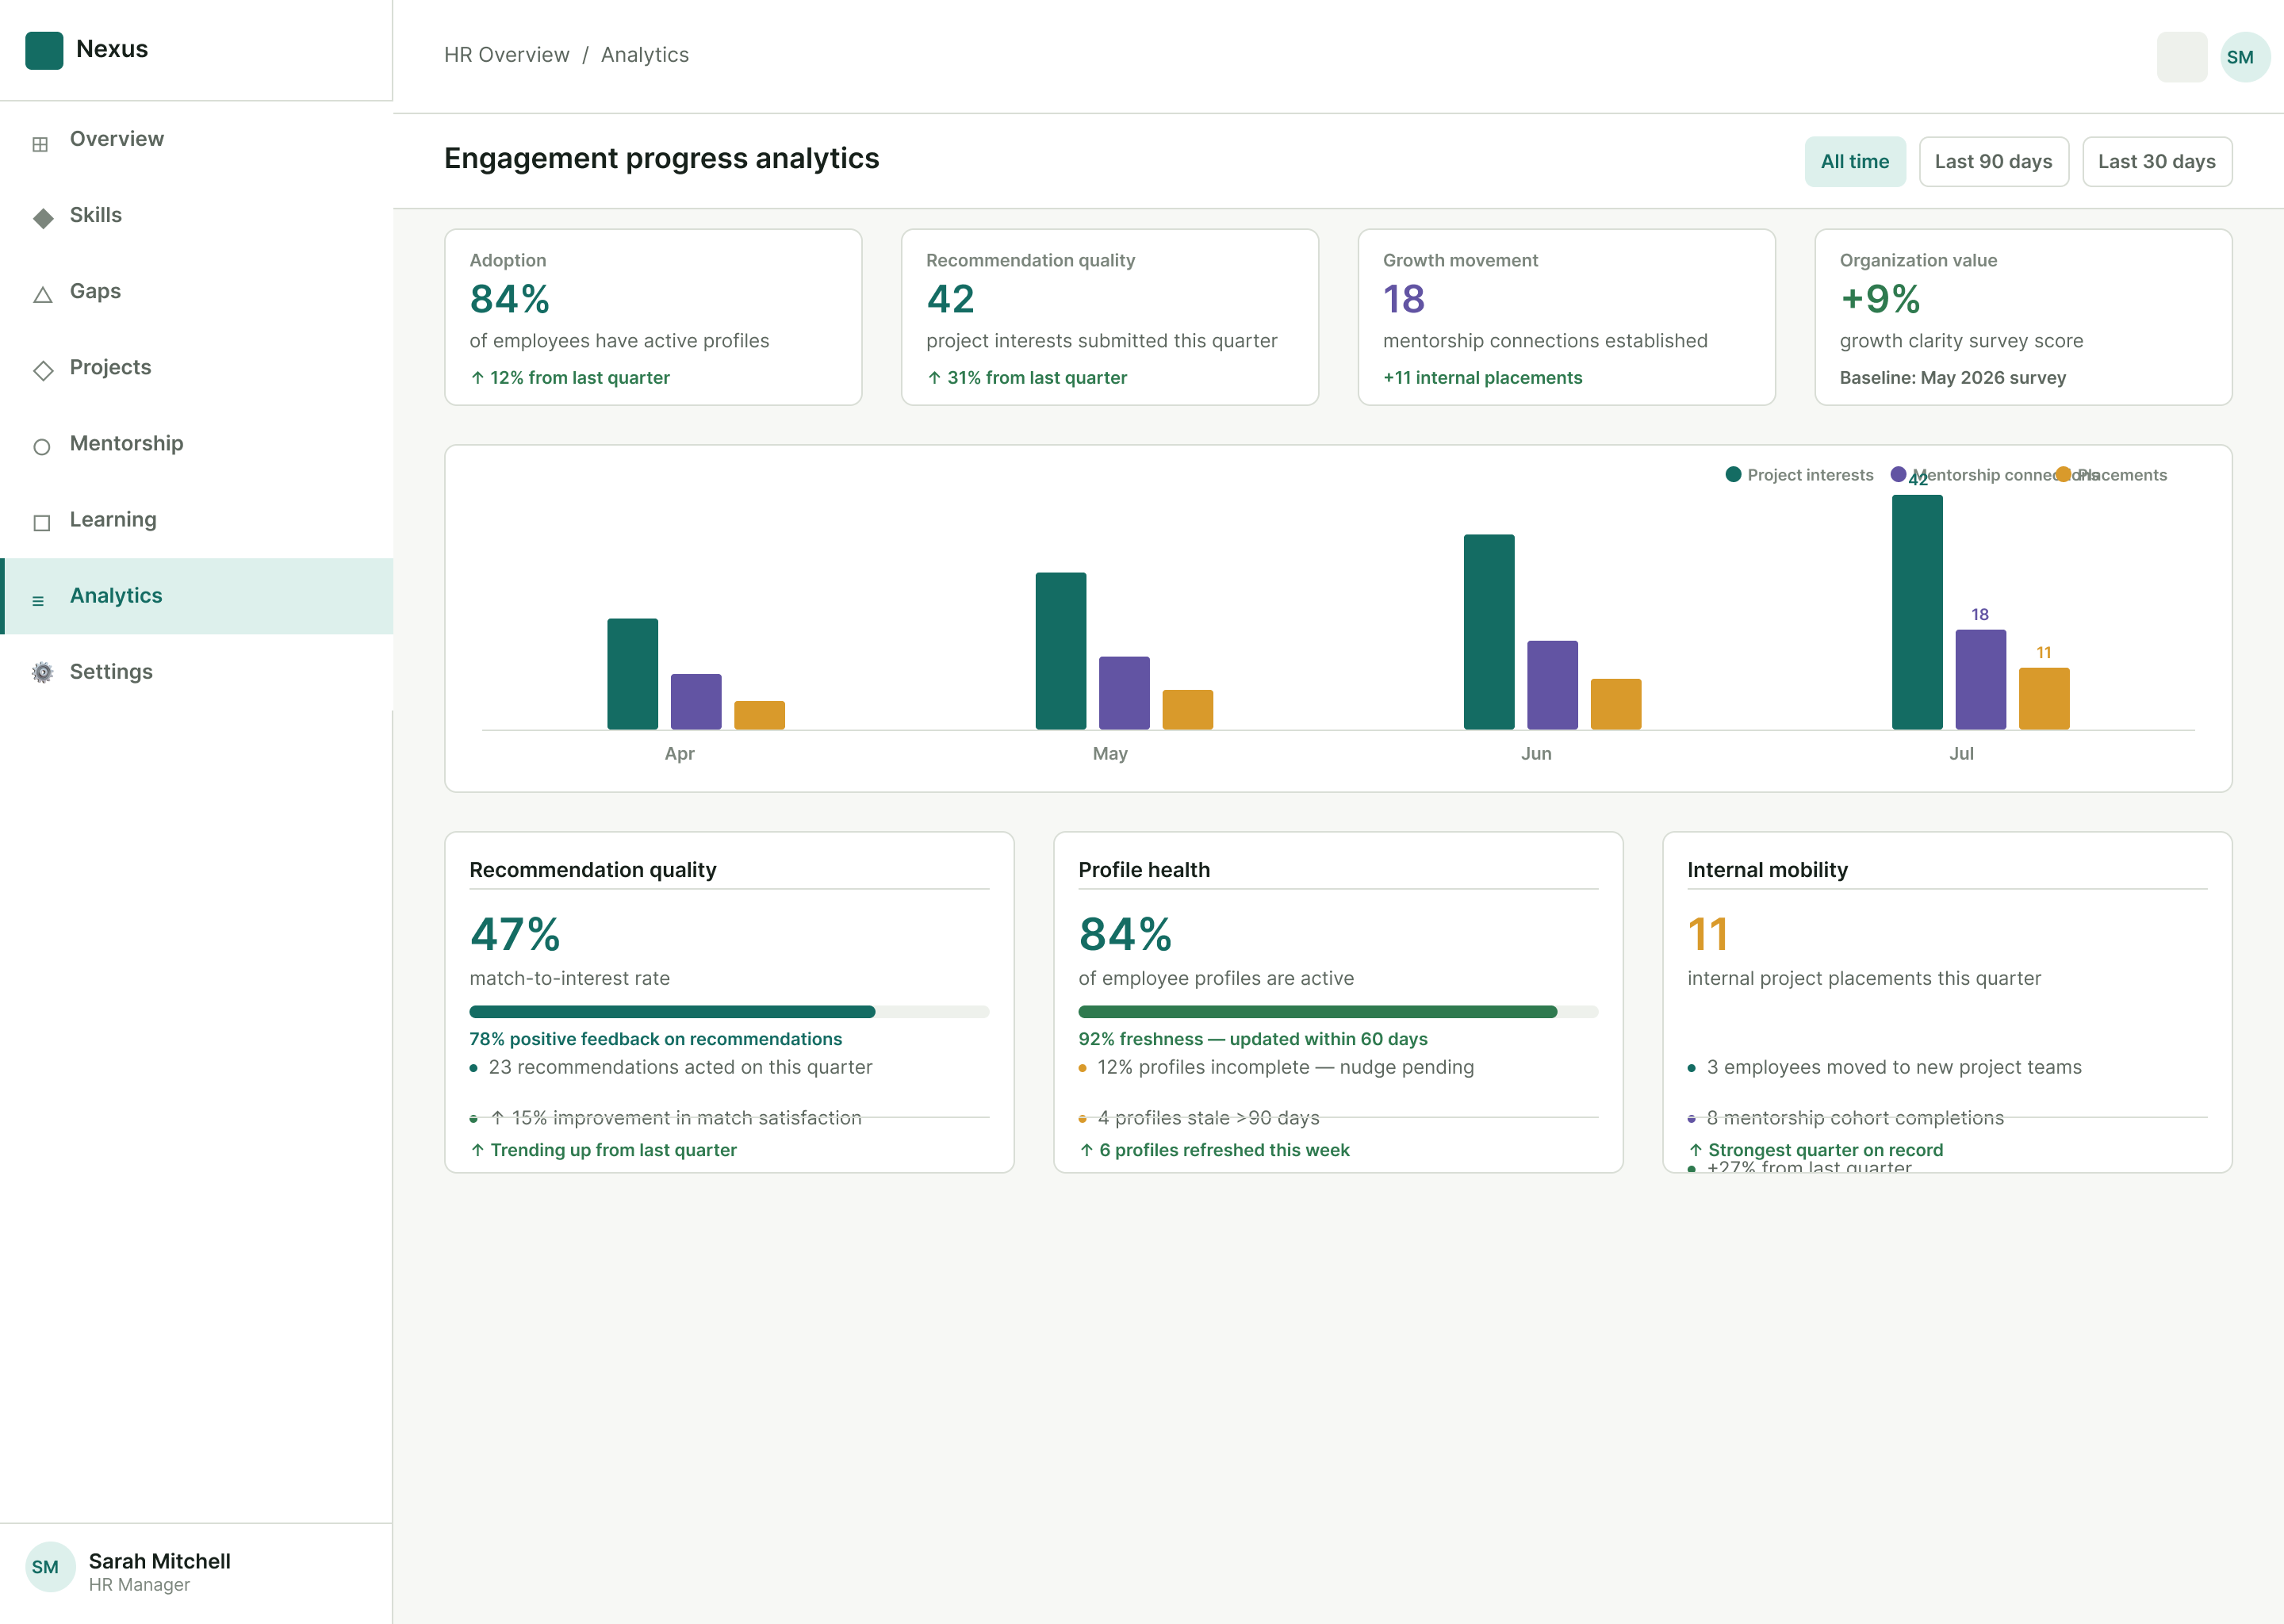Click the May mentorship connections bar
2284x1624 pixels.
(x=1124, y=693)
